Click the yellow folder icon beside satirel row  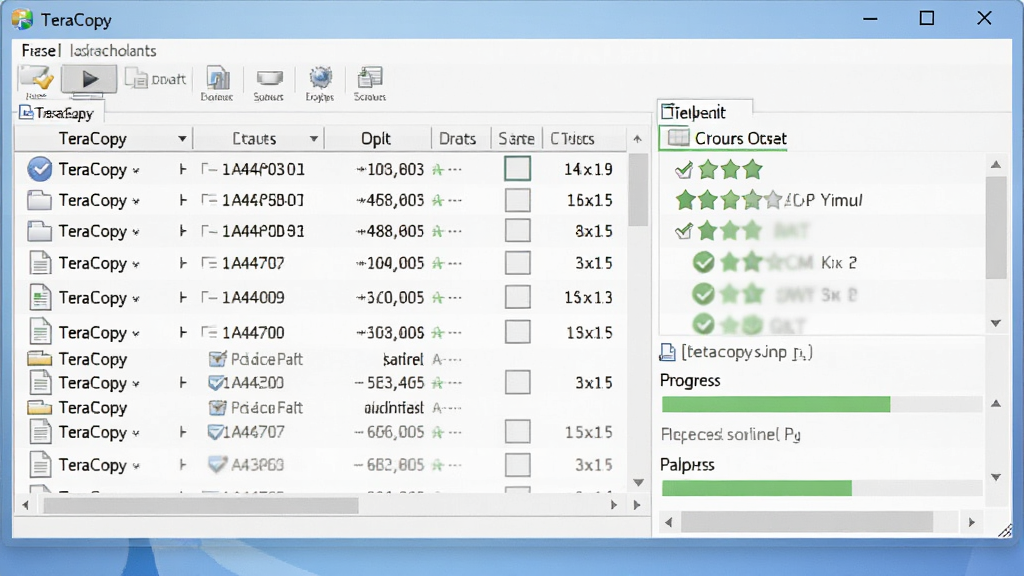coord(39,359)
